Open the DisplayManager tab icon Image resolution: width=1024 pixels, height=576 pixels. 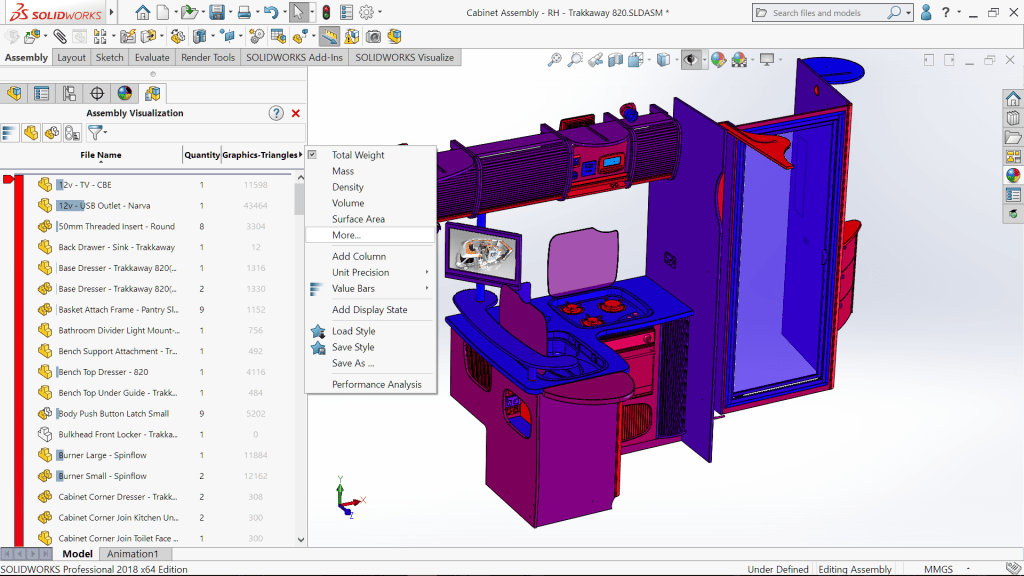[x=125, y=94]
